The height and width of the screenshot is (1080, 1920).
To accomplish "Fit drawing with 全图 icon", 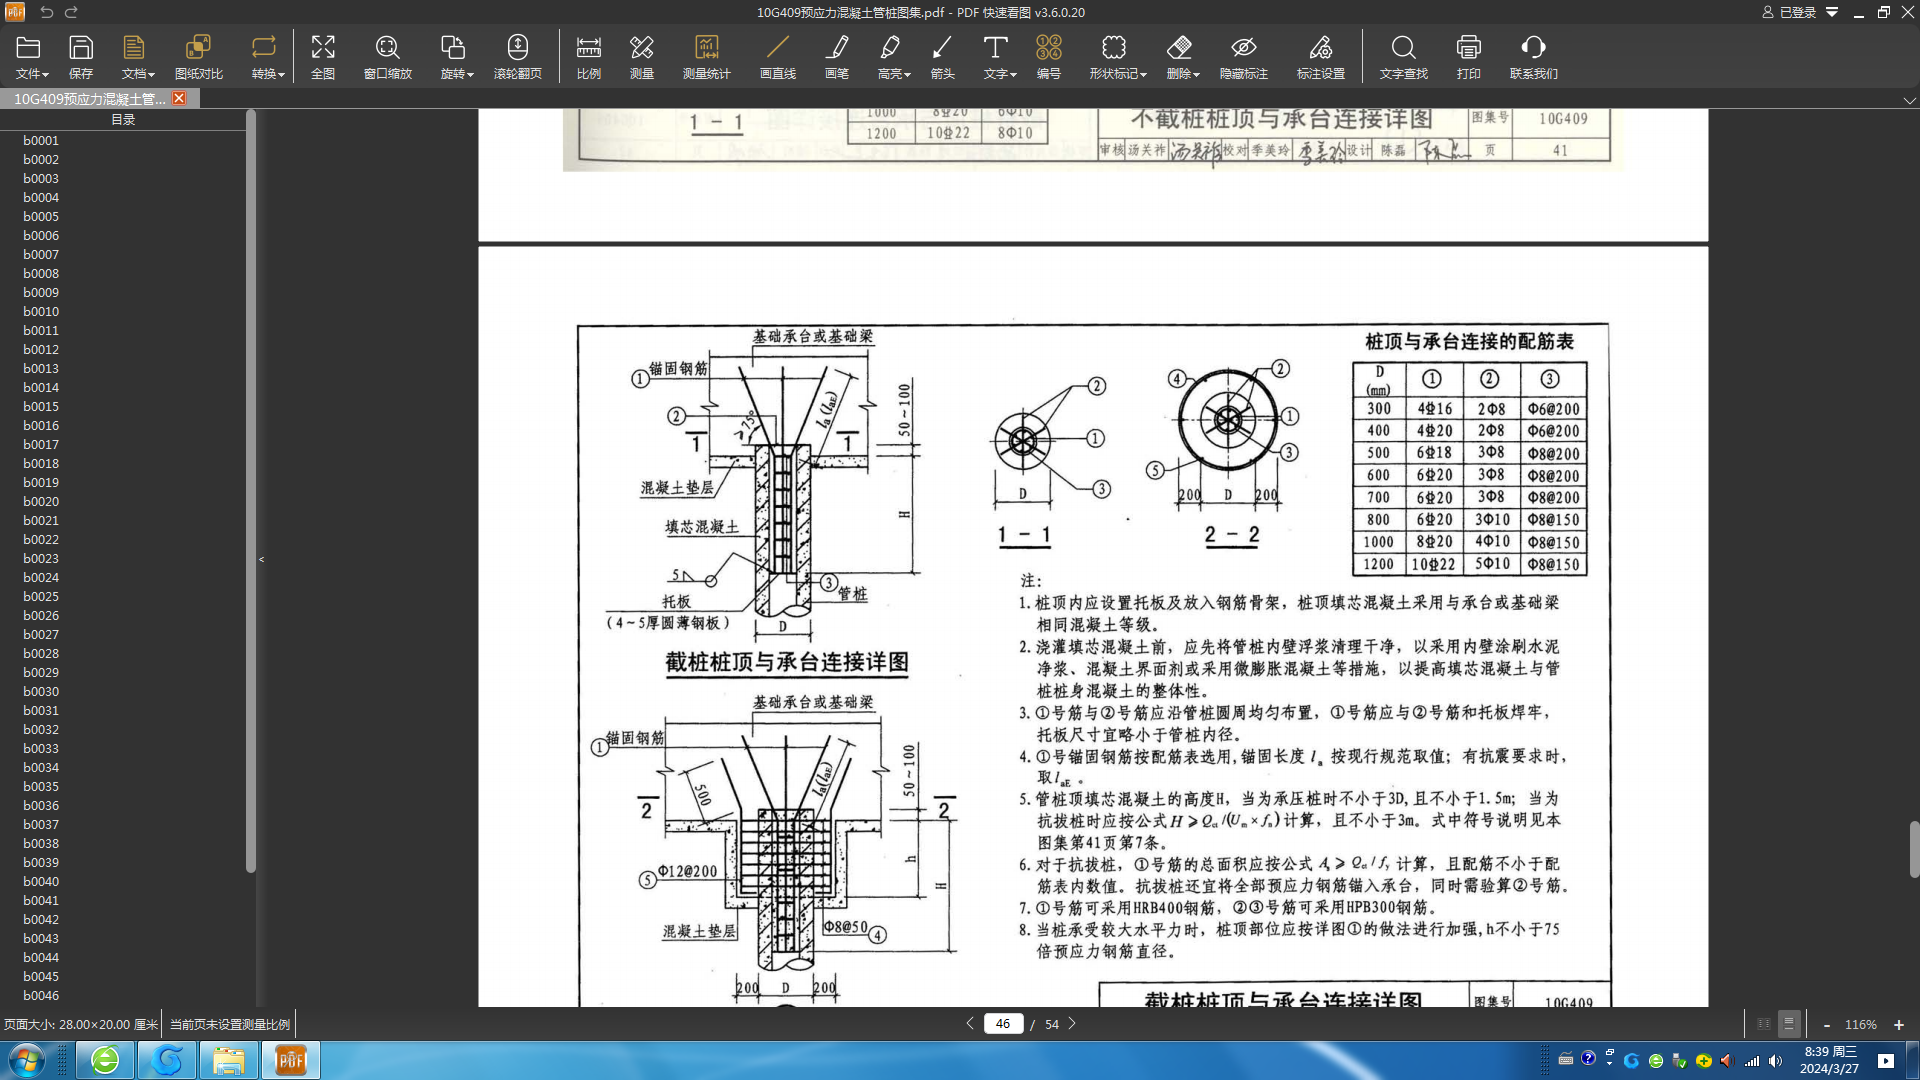I will coord(323,47).
